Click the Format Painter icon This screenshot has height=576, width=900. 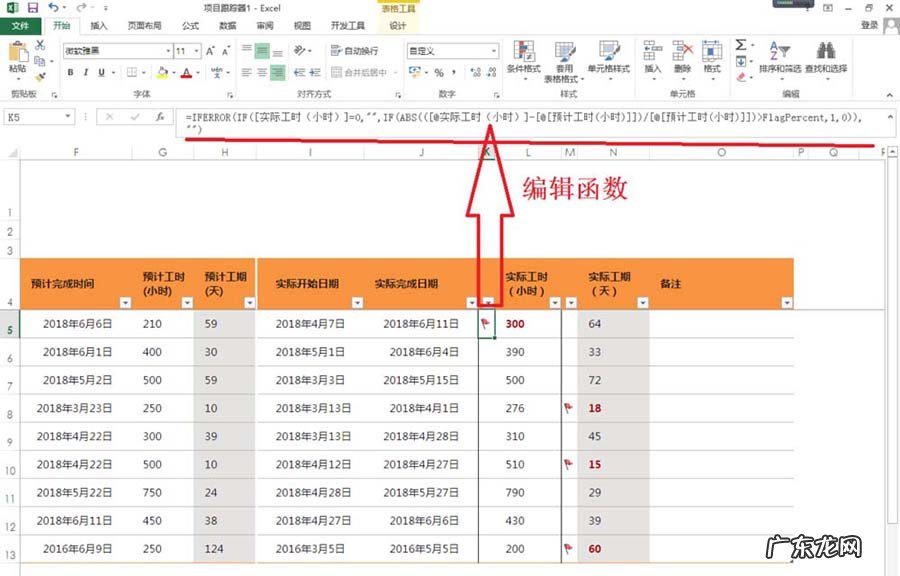39,78
